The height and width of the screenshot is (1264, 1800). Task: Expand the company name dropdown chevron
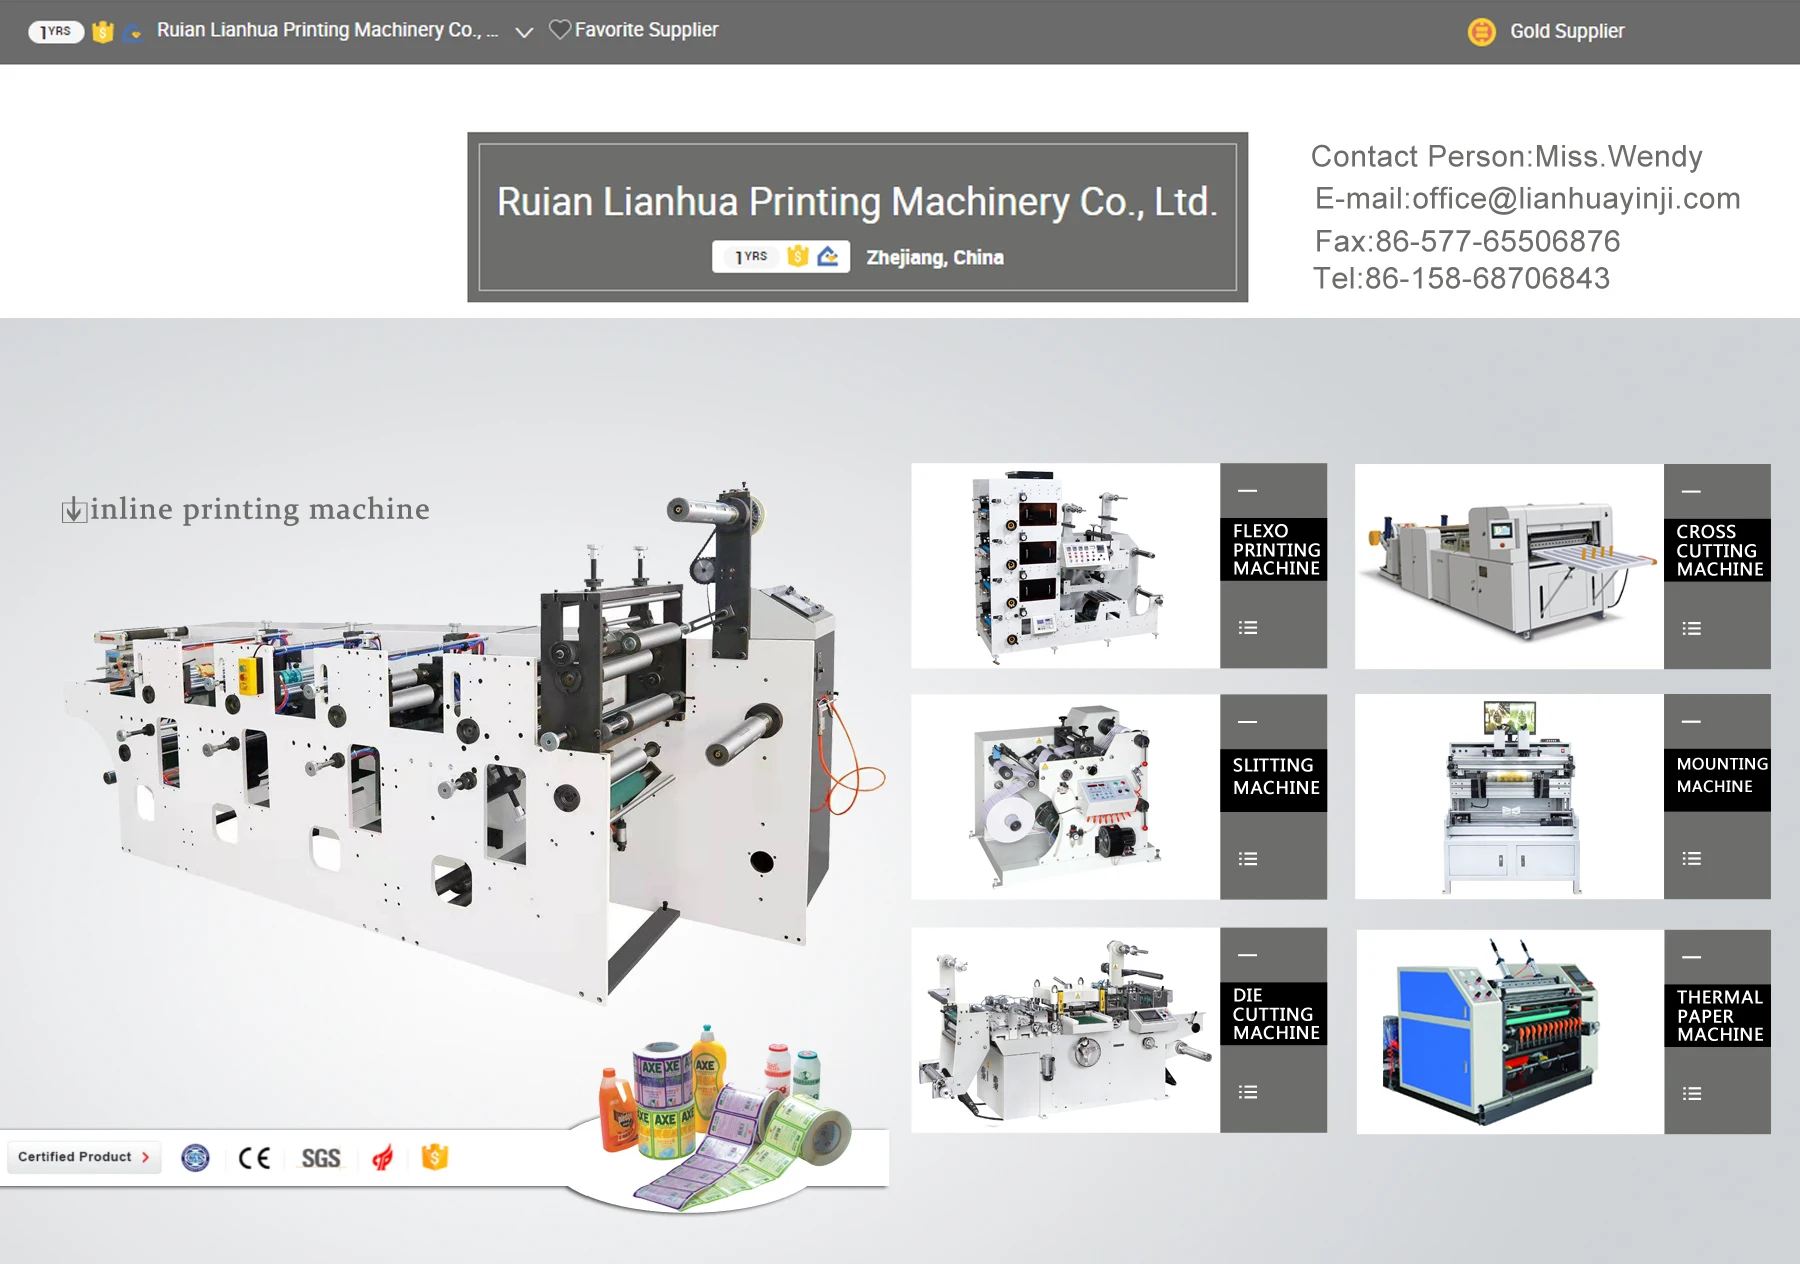[523, 32]
